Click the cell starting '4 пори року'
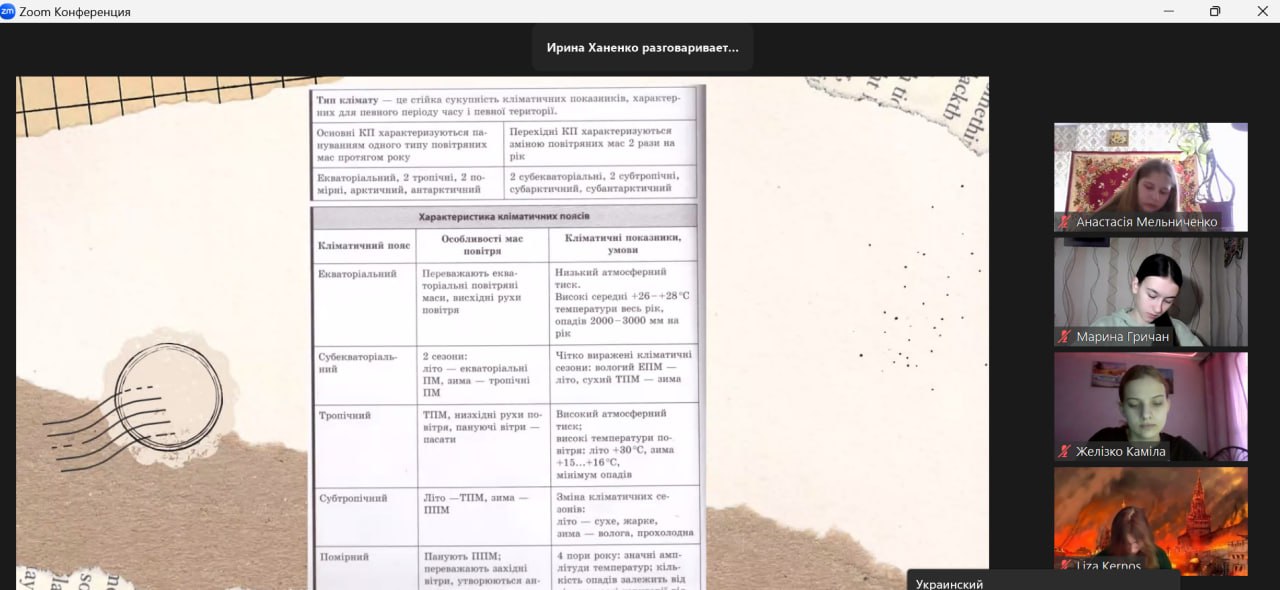 (623, 569)
